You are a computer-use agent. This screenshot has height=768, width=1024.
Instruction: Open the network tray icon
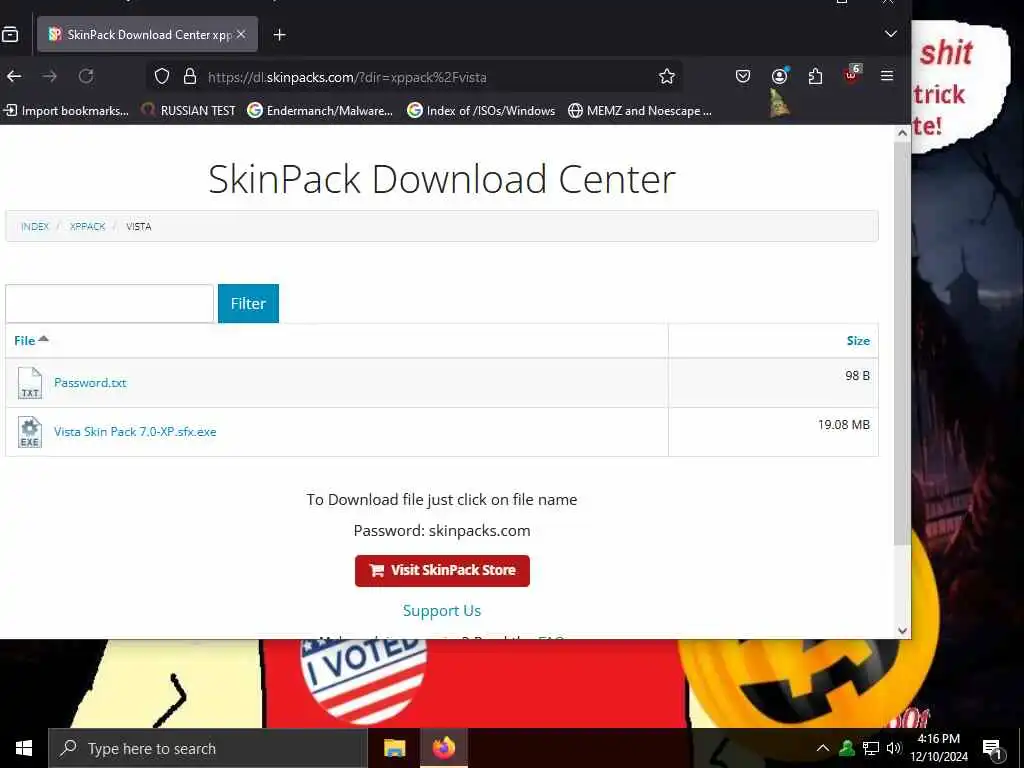point(871,748)
